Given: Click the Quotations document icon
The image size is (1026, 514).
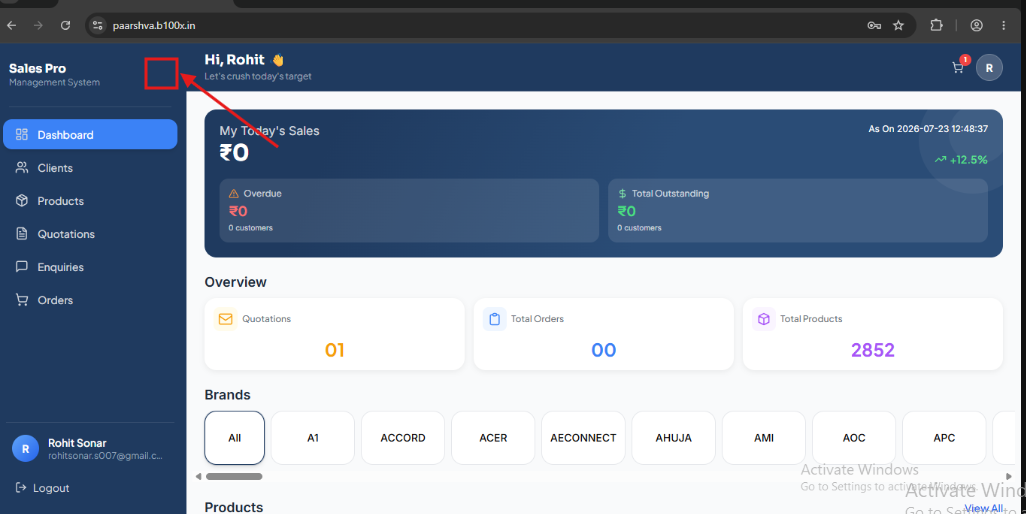Looking at the screenshot, I should 22,234.
